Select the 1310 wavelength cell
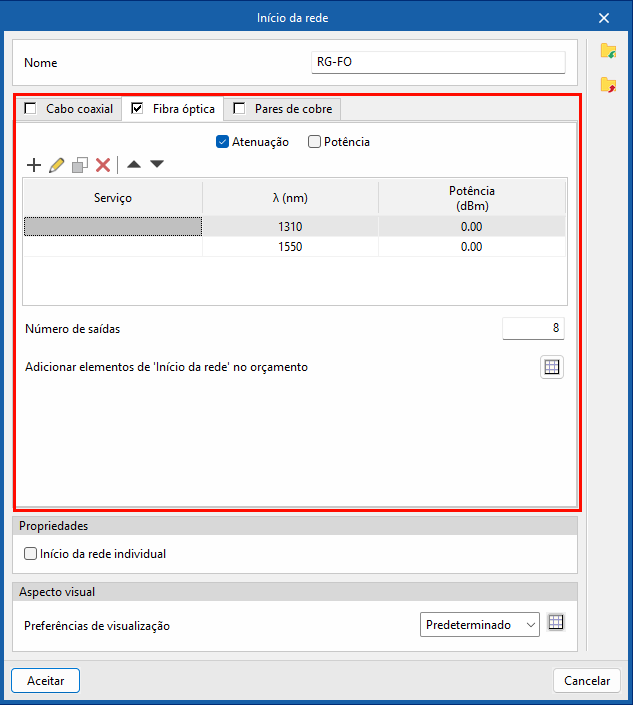This screenshot has height=705, width=633. point(290,226)
